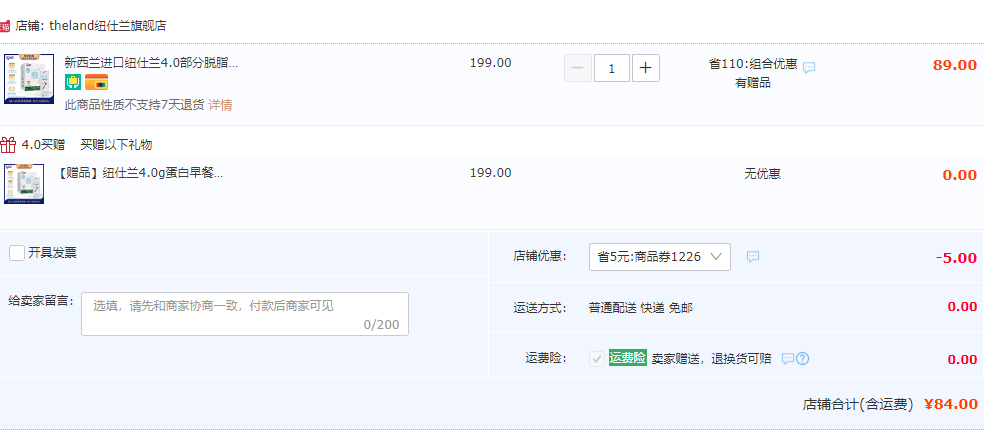Click the 89.00 item subtotal
This screenshot has height=431, width=991.
click(x=954, y=65)
